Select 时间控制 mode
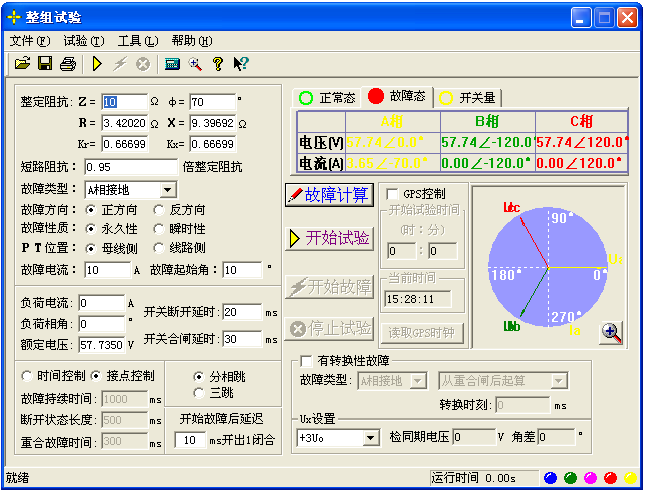 pos(27,376)
